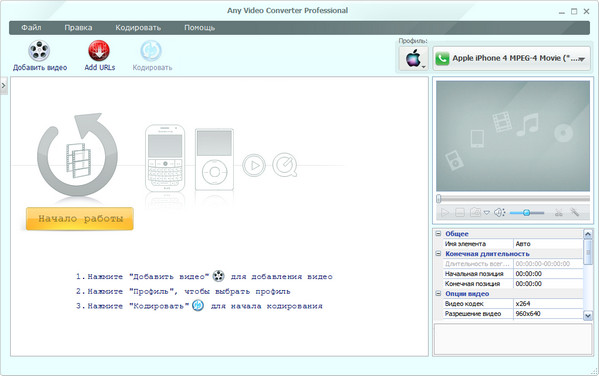599x376 pixels.
Task: Minimize the Any Video Converter window
Action: point(562,12)
